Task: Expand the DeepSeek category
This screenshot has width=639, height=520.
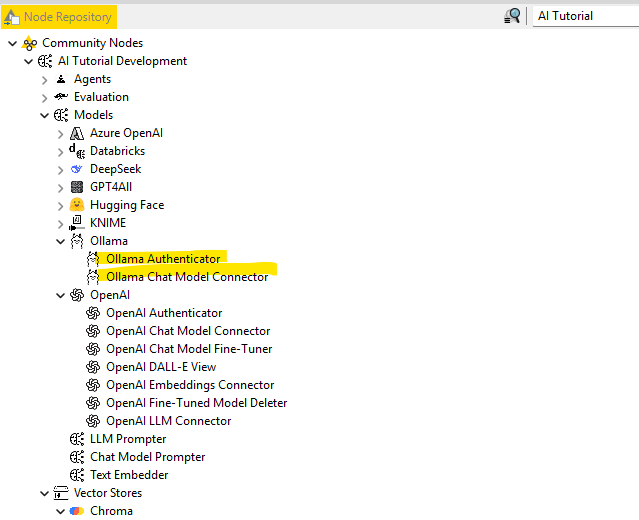Action: pos(61,170)
